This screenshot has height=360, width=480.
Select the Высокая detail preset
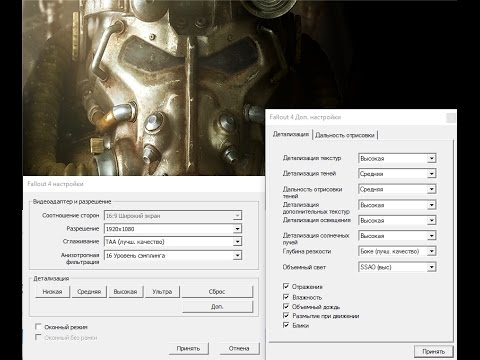pyautogui.click(x=125, y=292)
